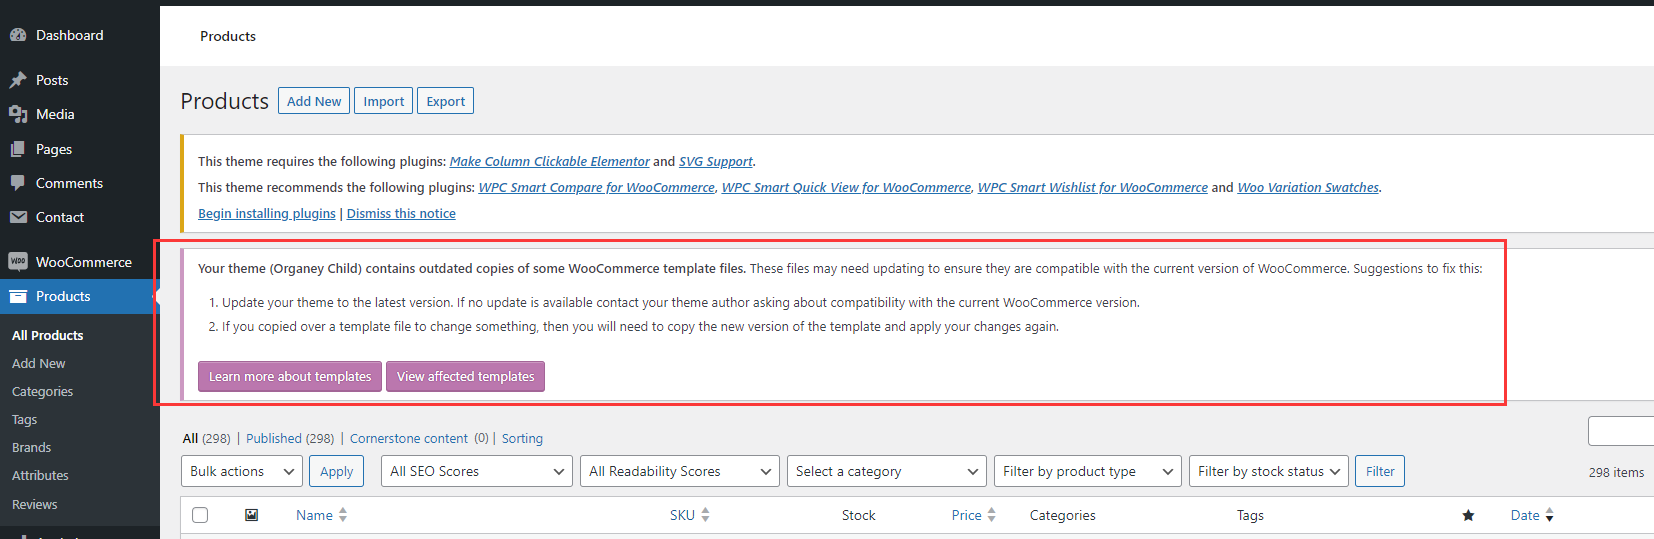Go to All Products submenu
The height and width of the screenshot is (539, 1654).
(48, 335)
